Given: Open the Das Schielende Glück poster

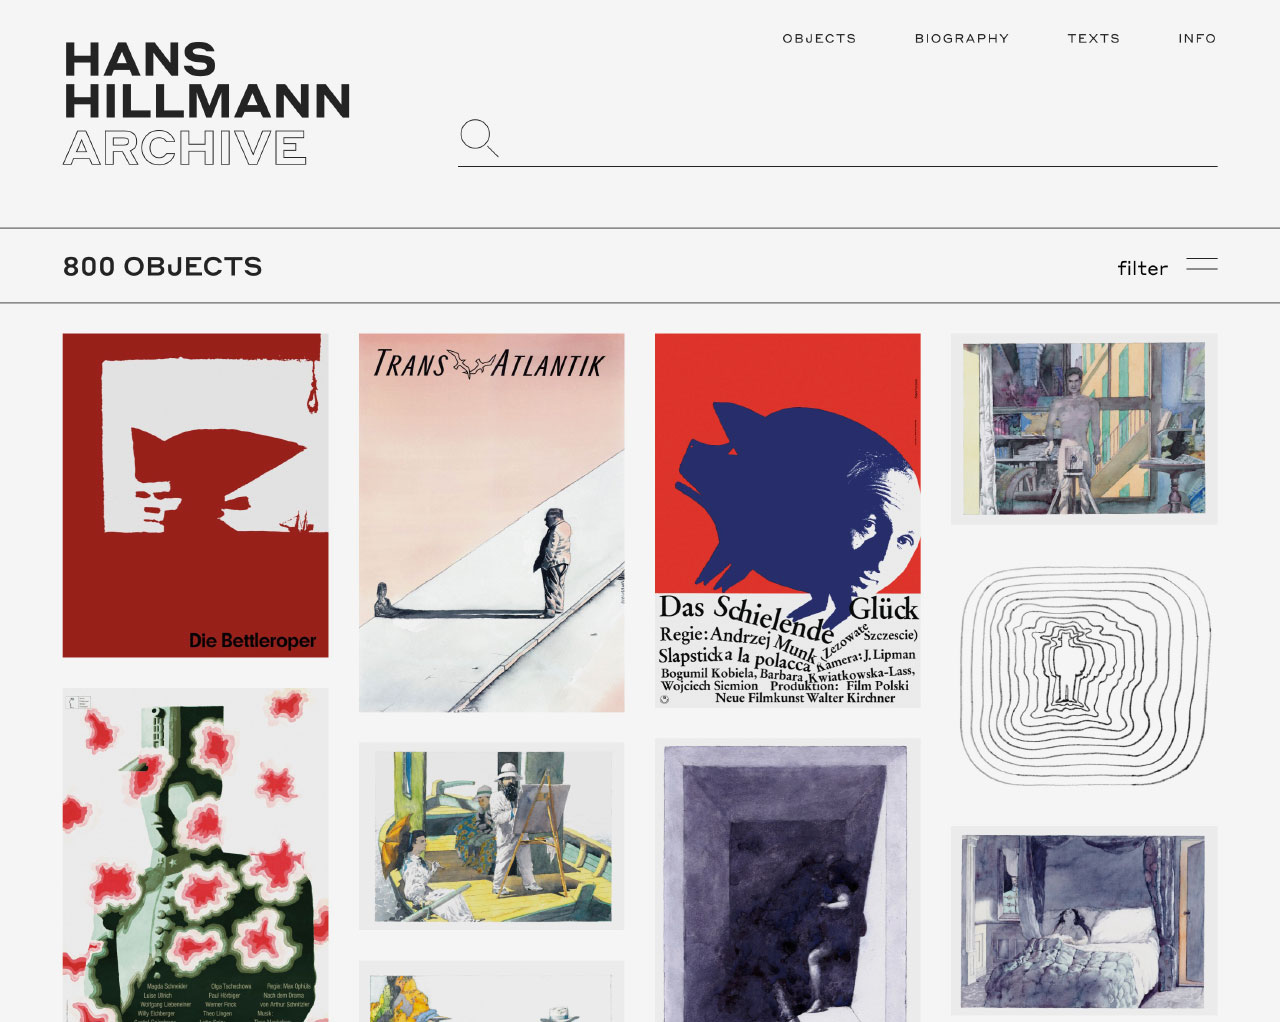Looking at the screenshot, I should [787, 520].
